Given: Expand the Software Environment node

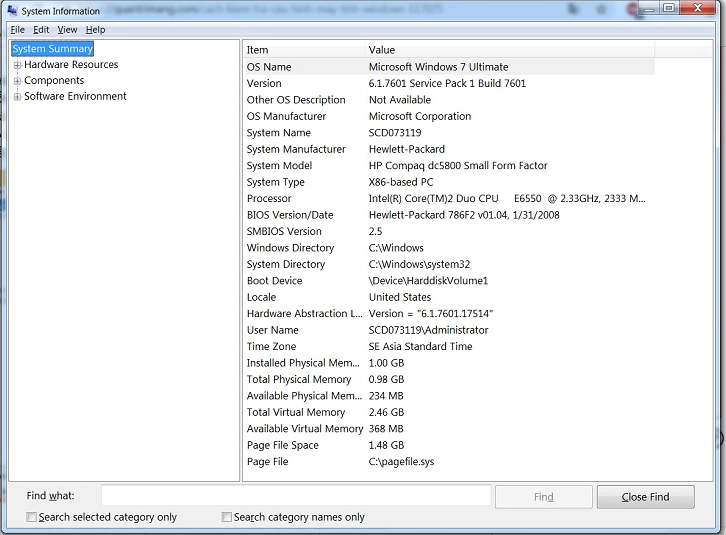Looking at the screenshot, I should pos(18,97).
